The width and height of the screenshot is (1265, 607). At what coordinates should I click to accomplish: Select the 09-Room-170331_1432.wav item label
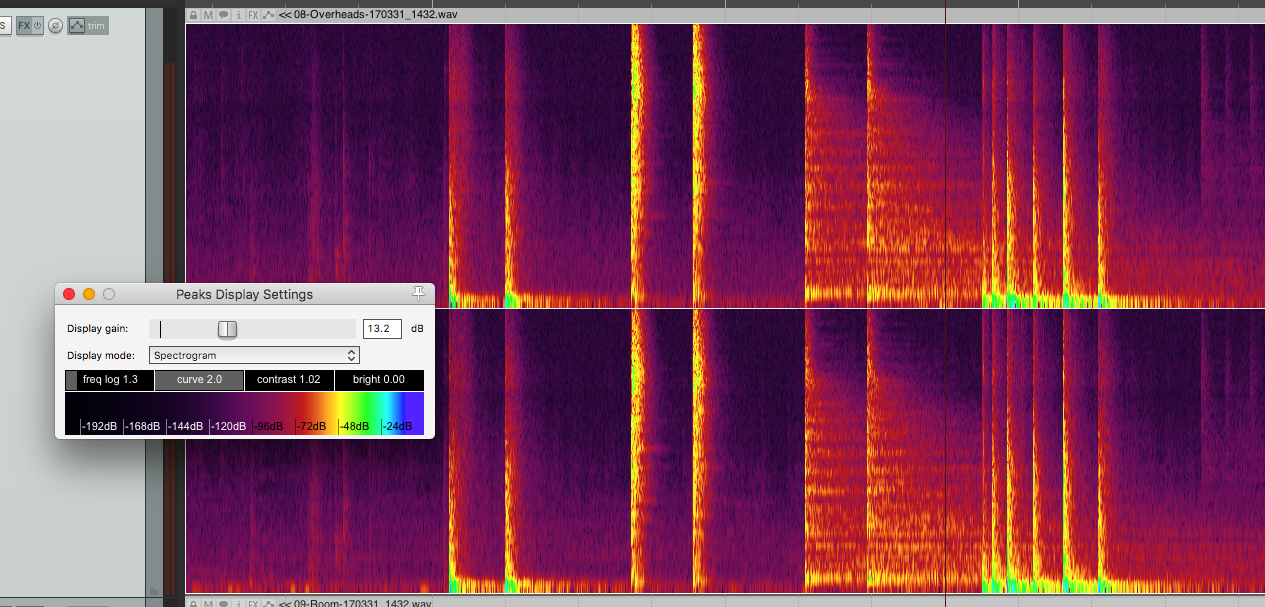point(360,603)
